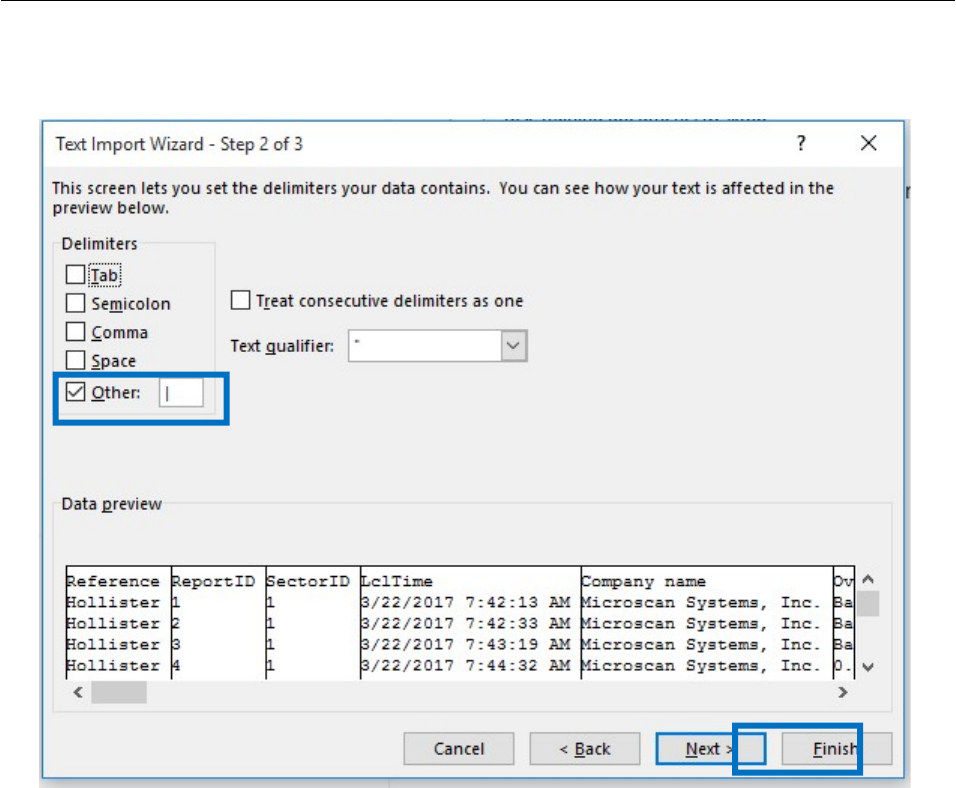Toggle Treat consecutive delimiters as one

[241, 300]
